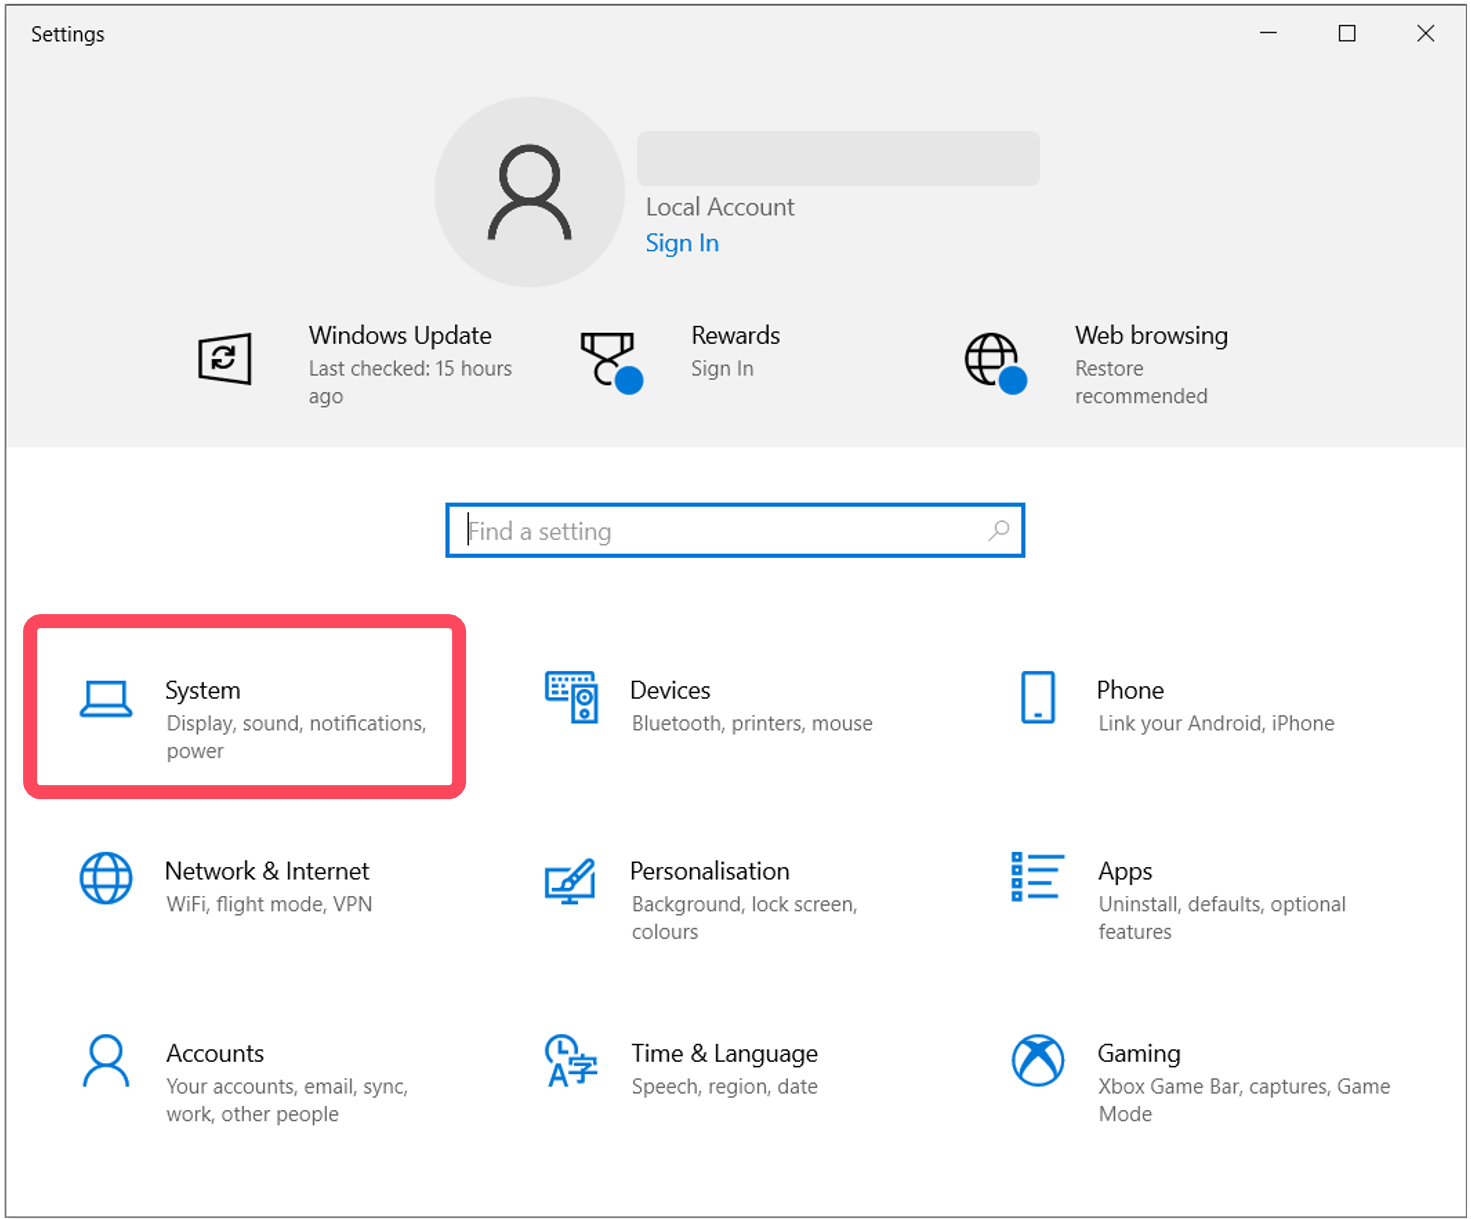Viewport: 1471px width, 1219px height.
Task: Open the Windows Update status label
Action: pyautogui.click(x=400, y=335)
